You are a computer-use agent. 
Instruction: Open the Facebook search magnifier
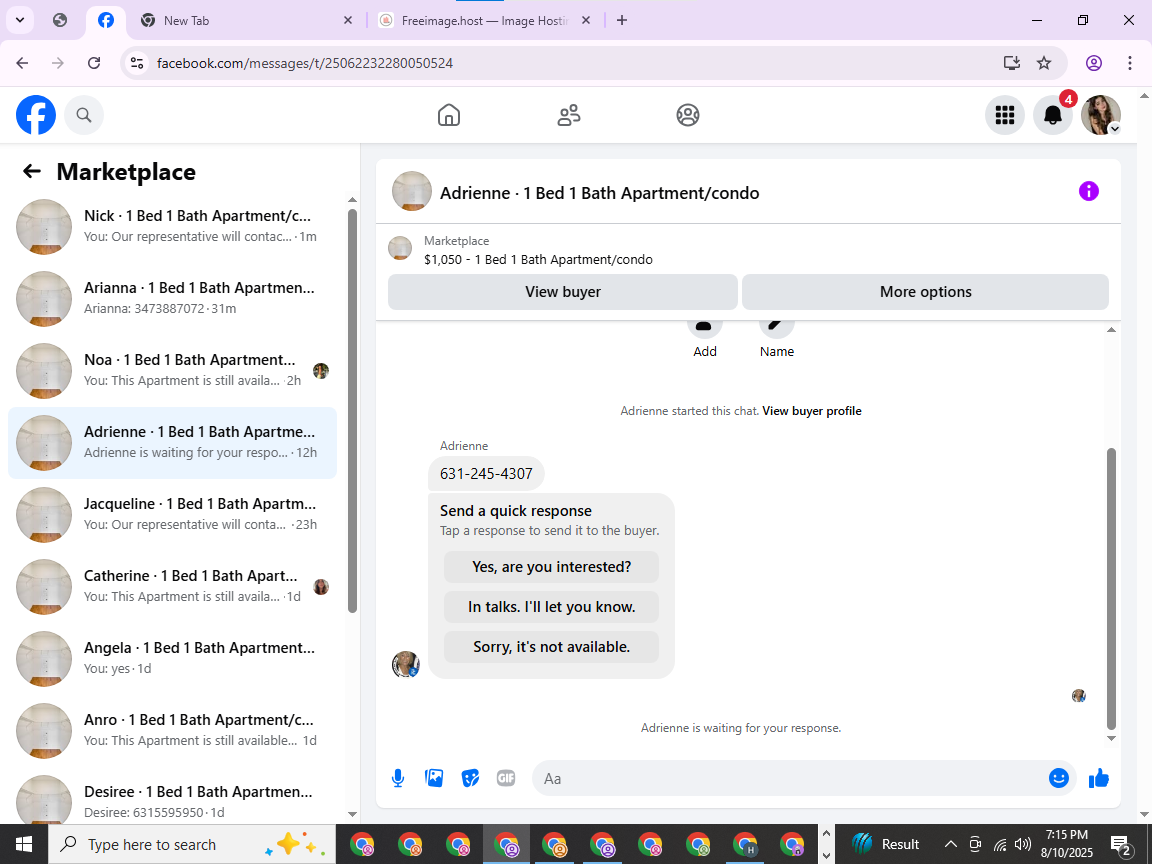coord(84,115)
